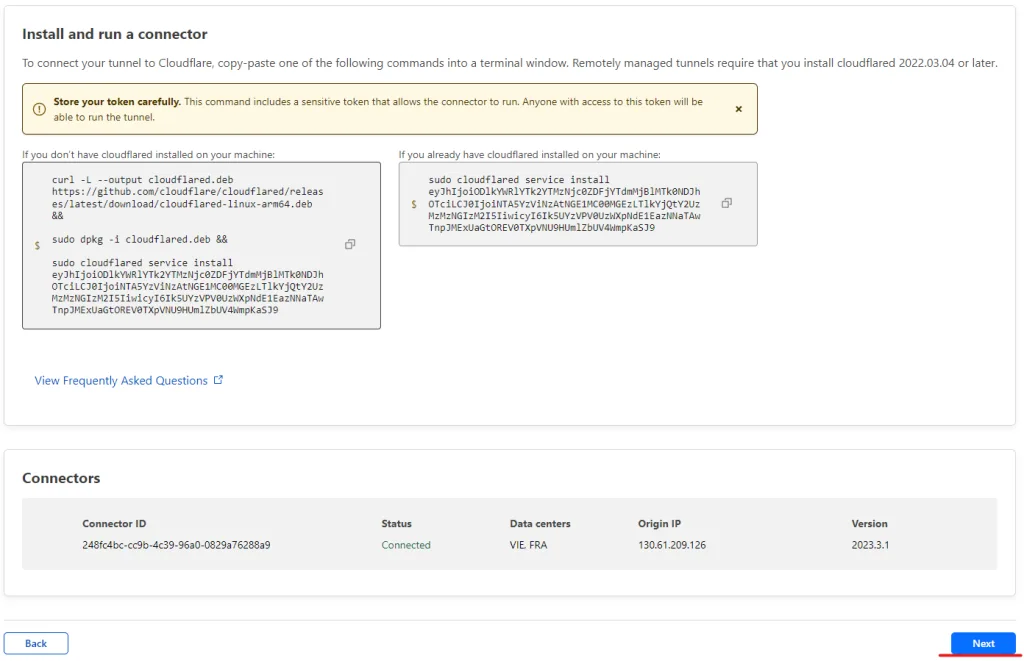
Task: Click the 'If you already have cloudflared installed' label
Action: [530, 155]
